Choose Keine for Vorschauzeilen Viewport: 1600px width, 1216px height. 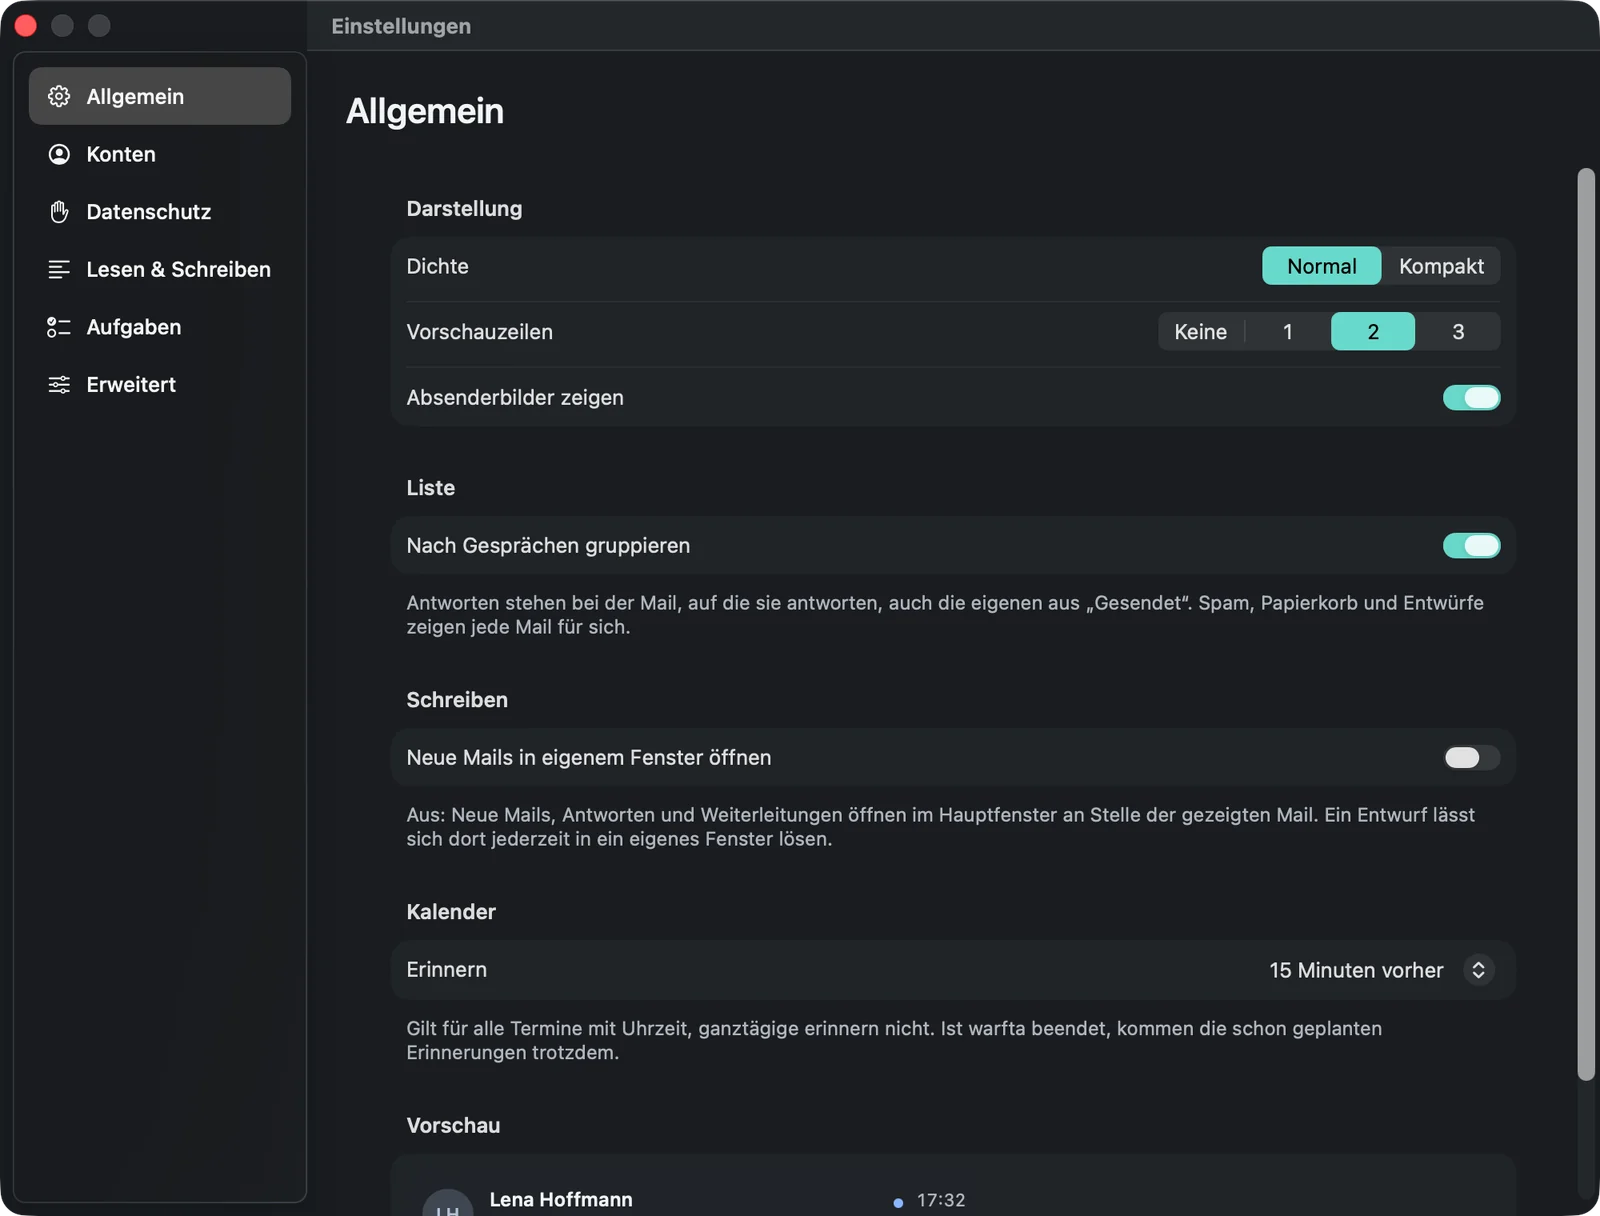[1200, 332]
